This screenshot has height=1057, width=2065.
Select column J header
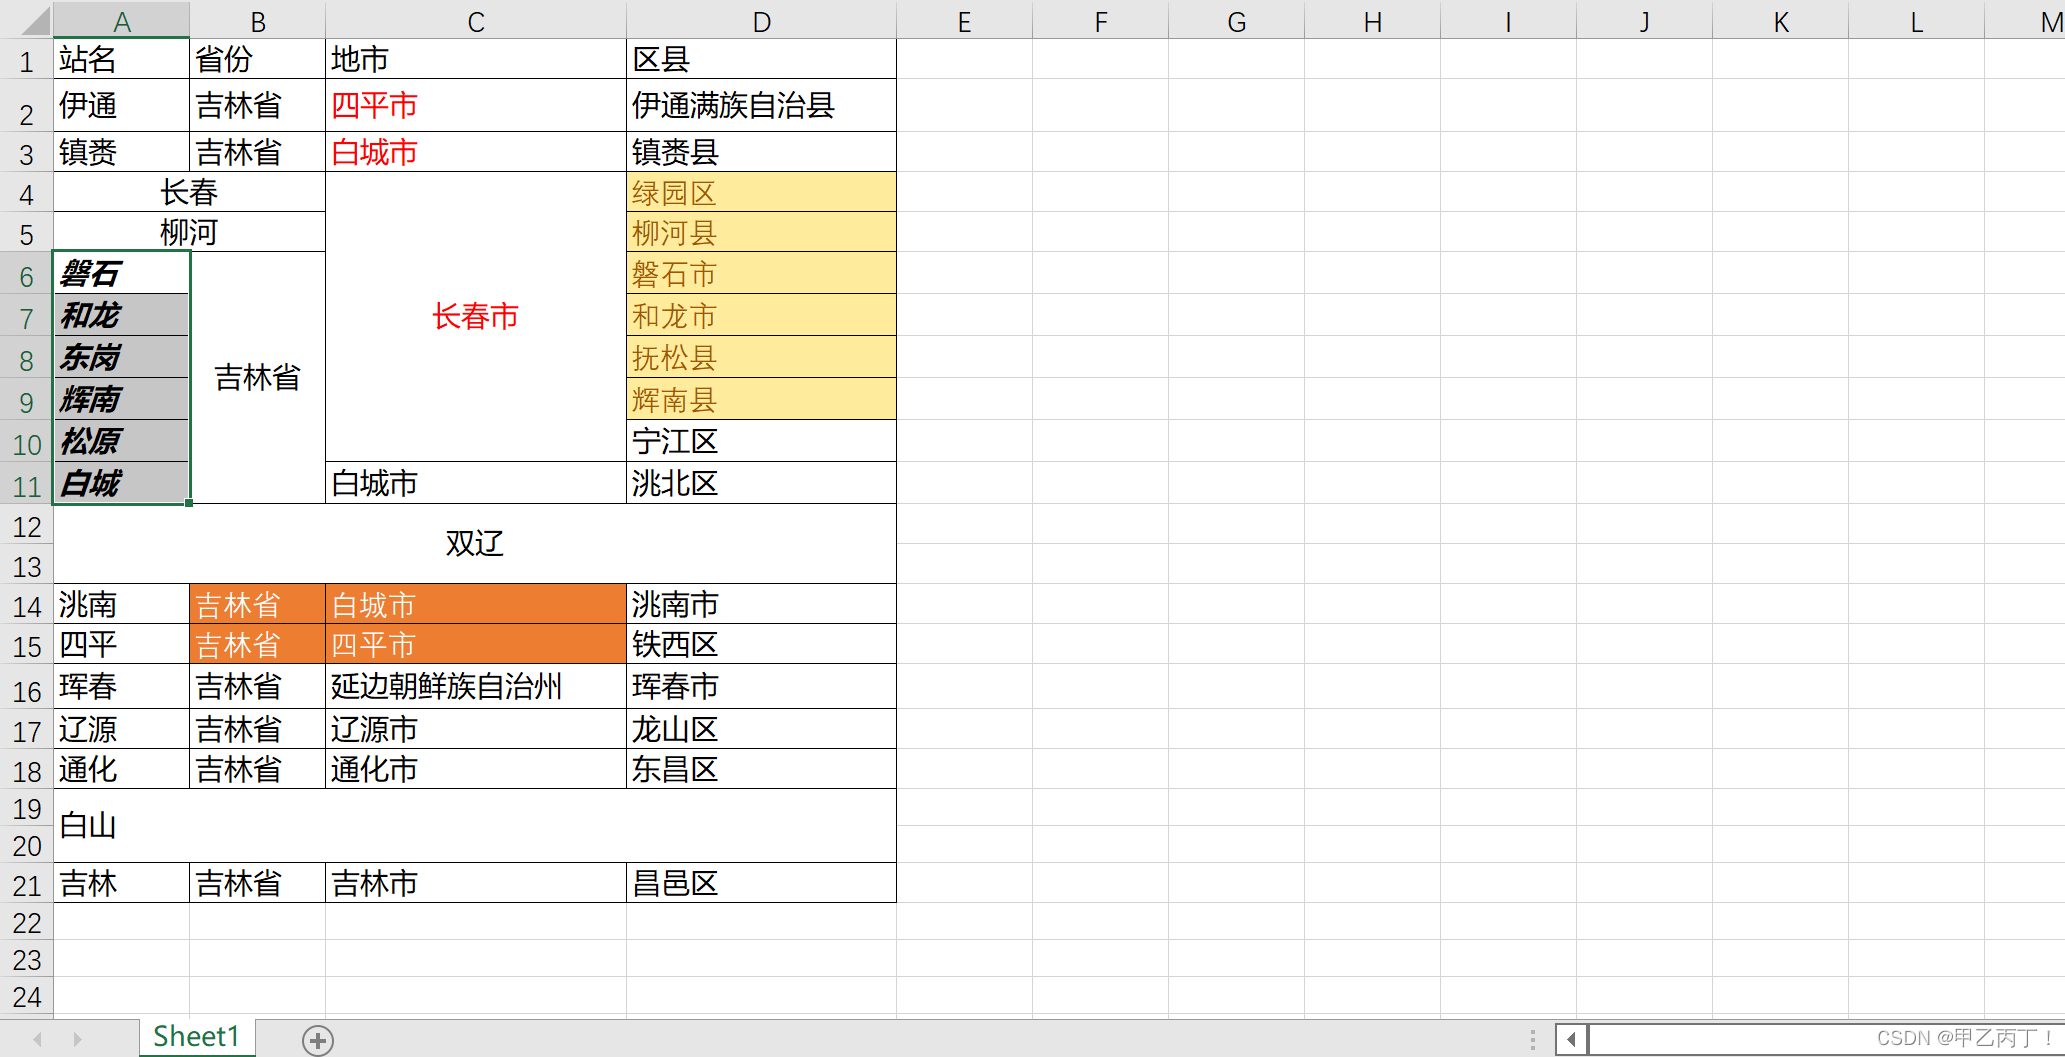click(x=1645, y=21)
